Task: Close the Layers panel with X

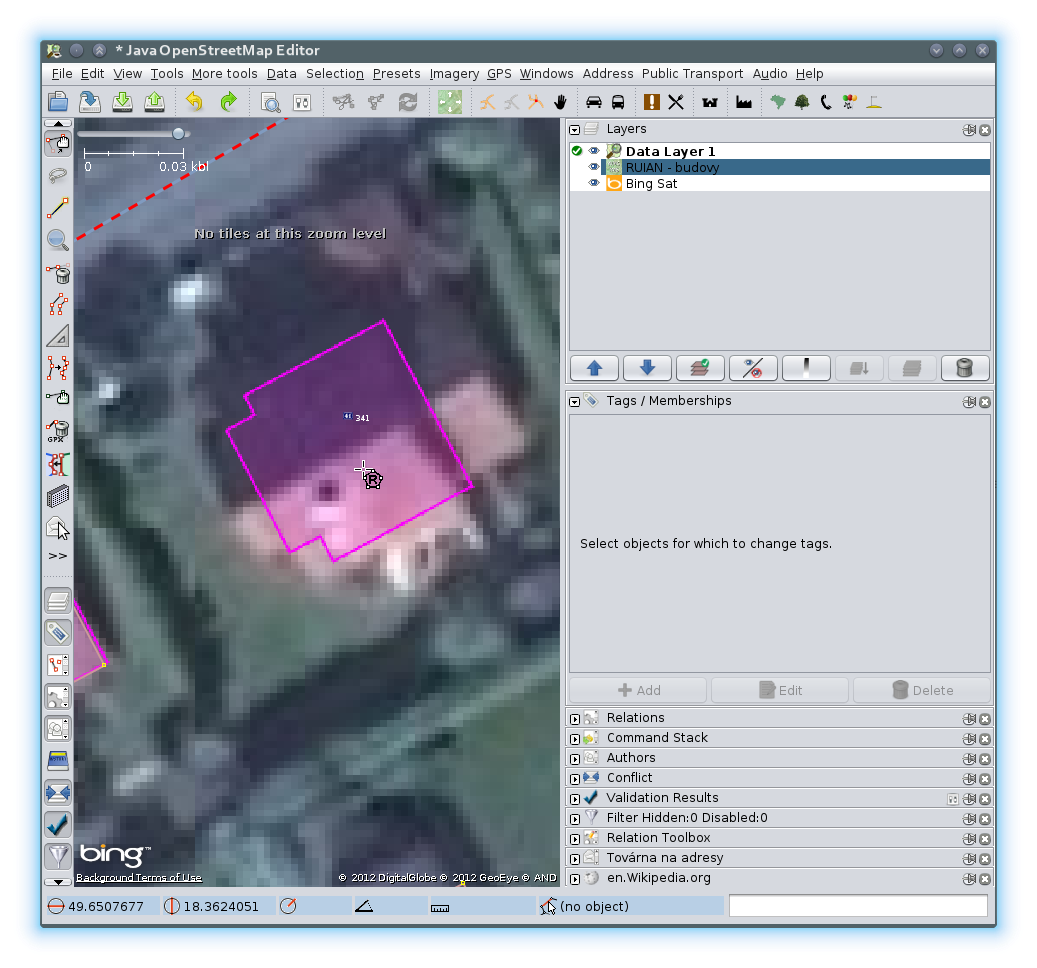Action: [985, 130]
